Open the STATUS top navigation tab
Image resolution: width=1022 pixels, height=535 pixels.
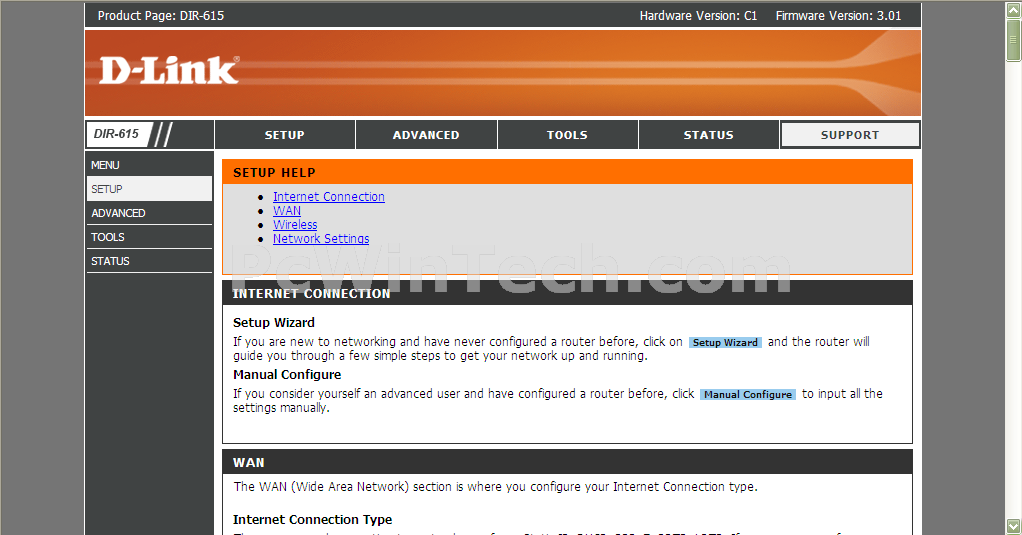tap(708, 135)
